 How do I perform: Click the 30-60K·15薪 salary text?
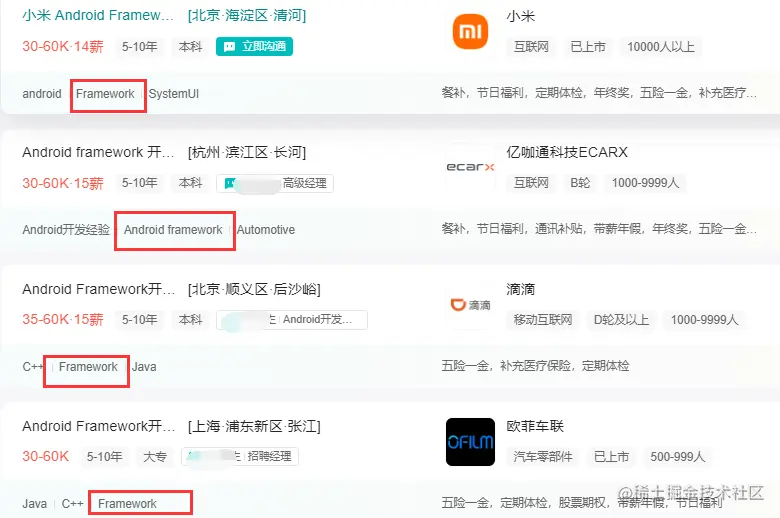(63, 183)
